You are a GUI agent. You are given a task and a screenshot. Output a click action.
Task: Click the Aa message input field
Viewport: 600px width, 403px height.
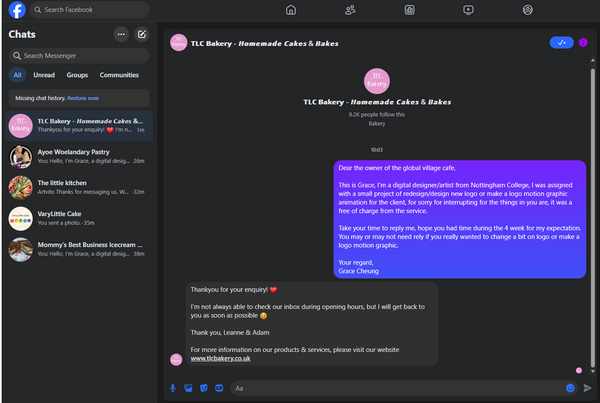(404, 388)
